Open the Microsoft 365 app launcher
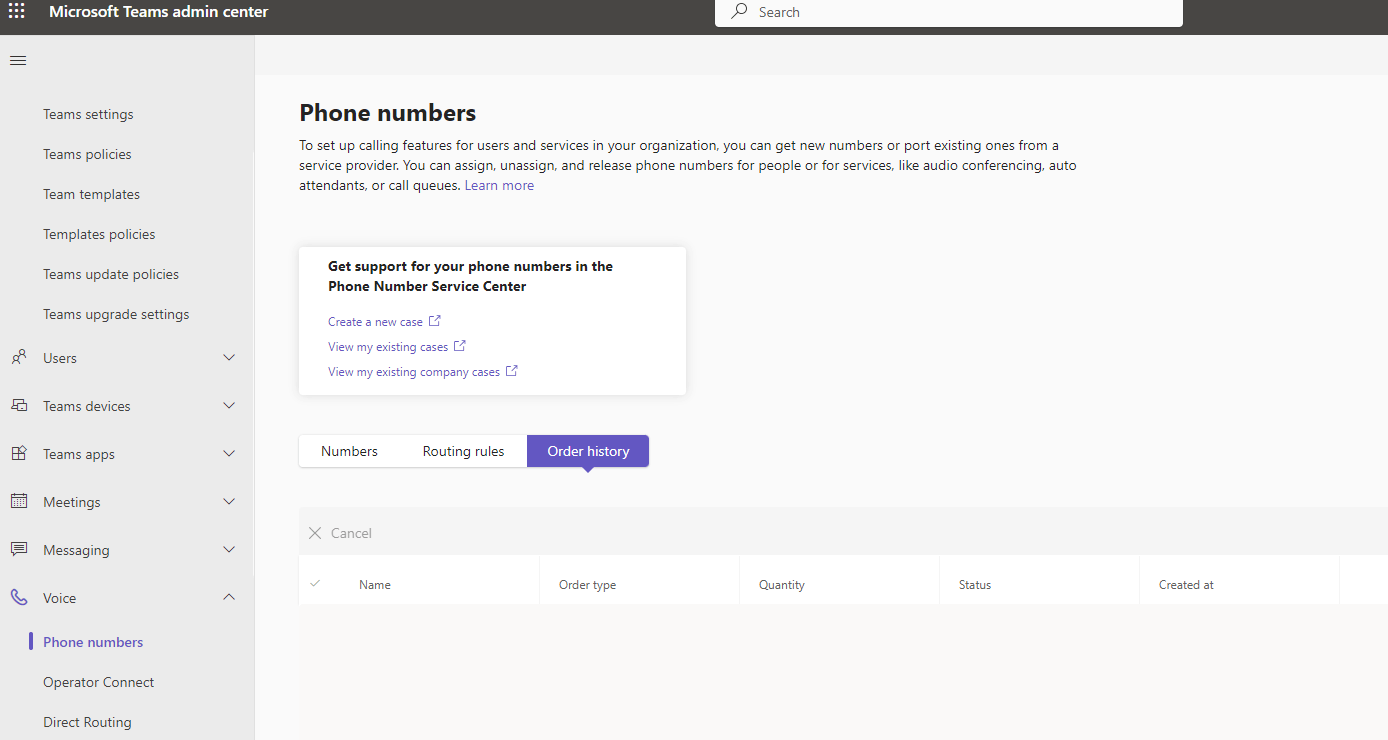This screenshot has width=1388, height=740. (16, 11)
